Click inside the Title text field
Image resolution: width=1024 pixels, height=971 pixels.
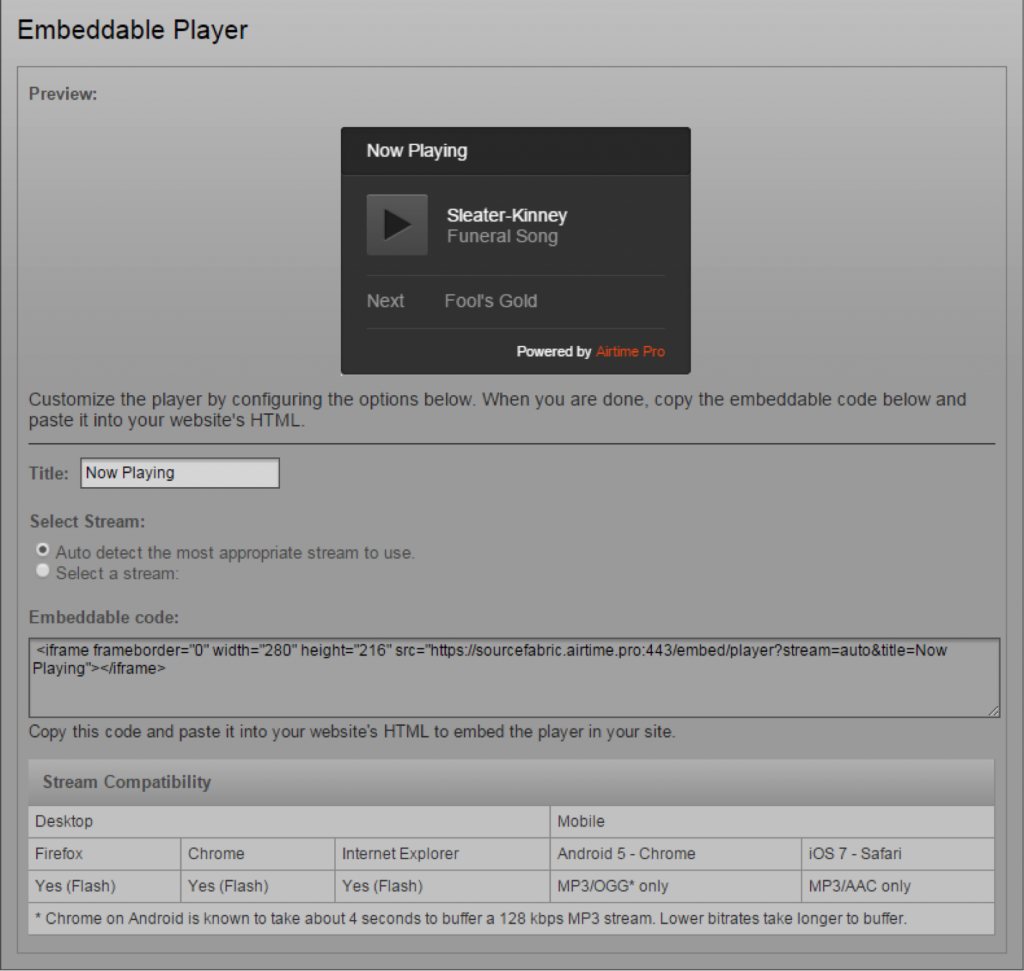click(x=179, y=472)
